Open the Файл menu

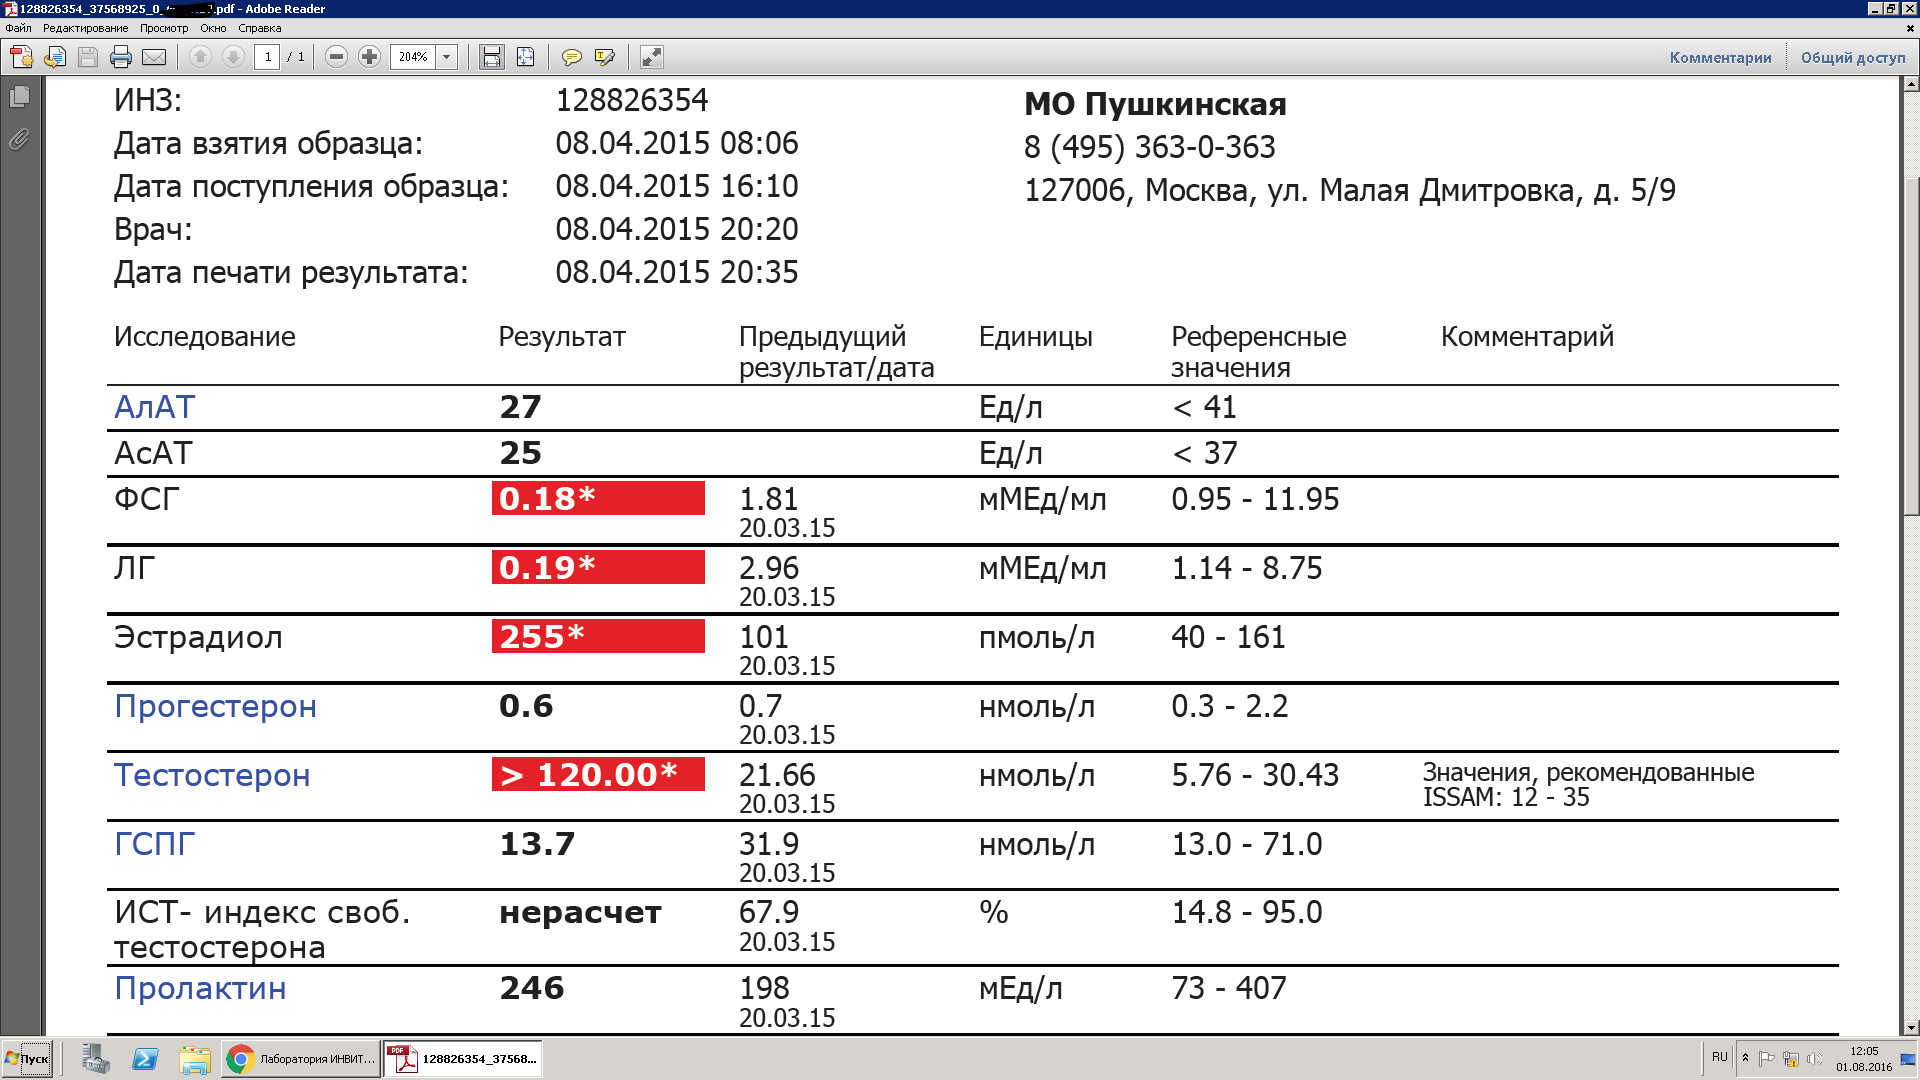(18, 28)
